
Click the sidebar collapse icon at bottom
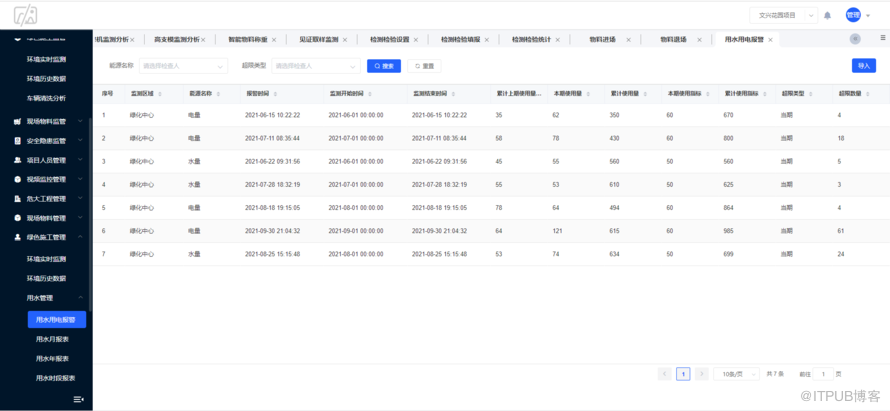[78, 399]
